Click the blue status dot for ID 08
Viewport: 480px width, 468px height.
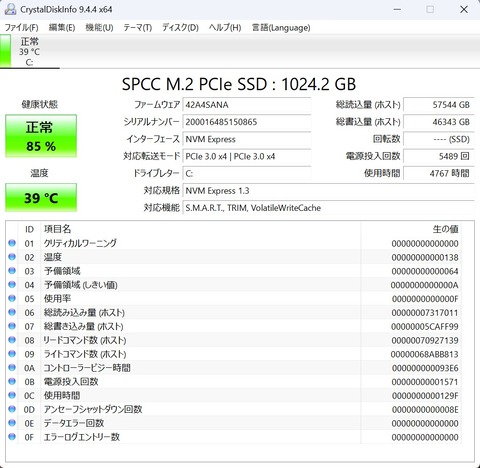pyautogui.click(x=12, y=340)
